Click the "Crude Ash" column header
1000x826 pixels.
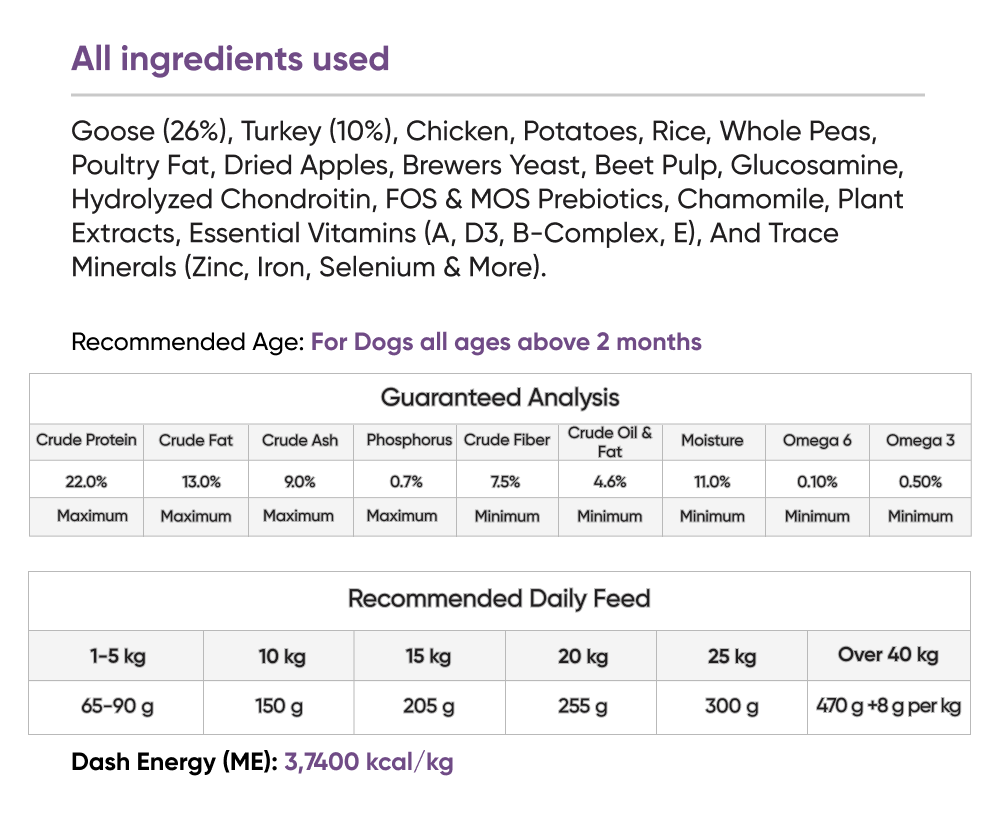(300, 440)
